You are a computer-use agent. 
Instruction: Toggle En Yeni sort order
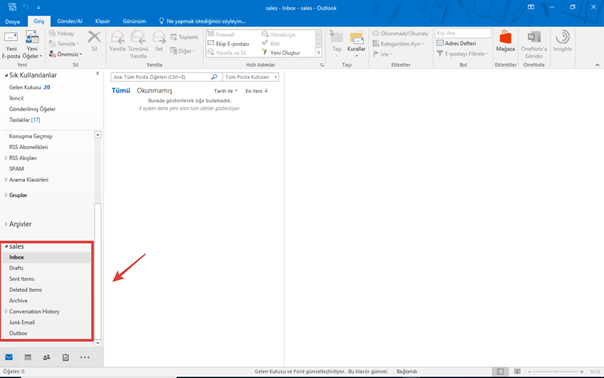(x=257, y=91)
